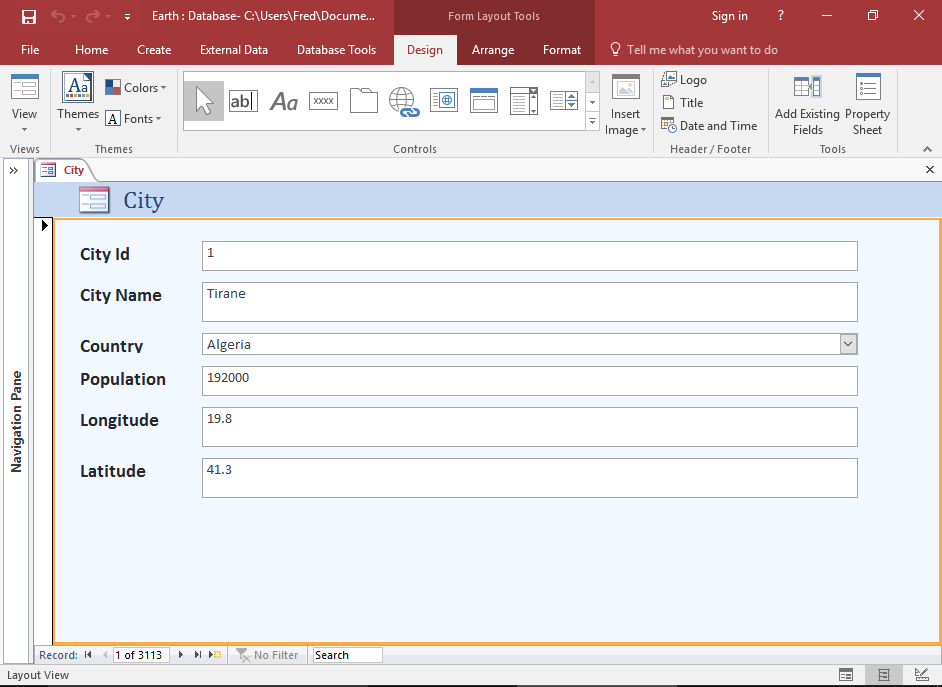Select the Text Box control tool
The image size is (942, 687).
(243, 100)
